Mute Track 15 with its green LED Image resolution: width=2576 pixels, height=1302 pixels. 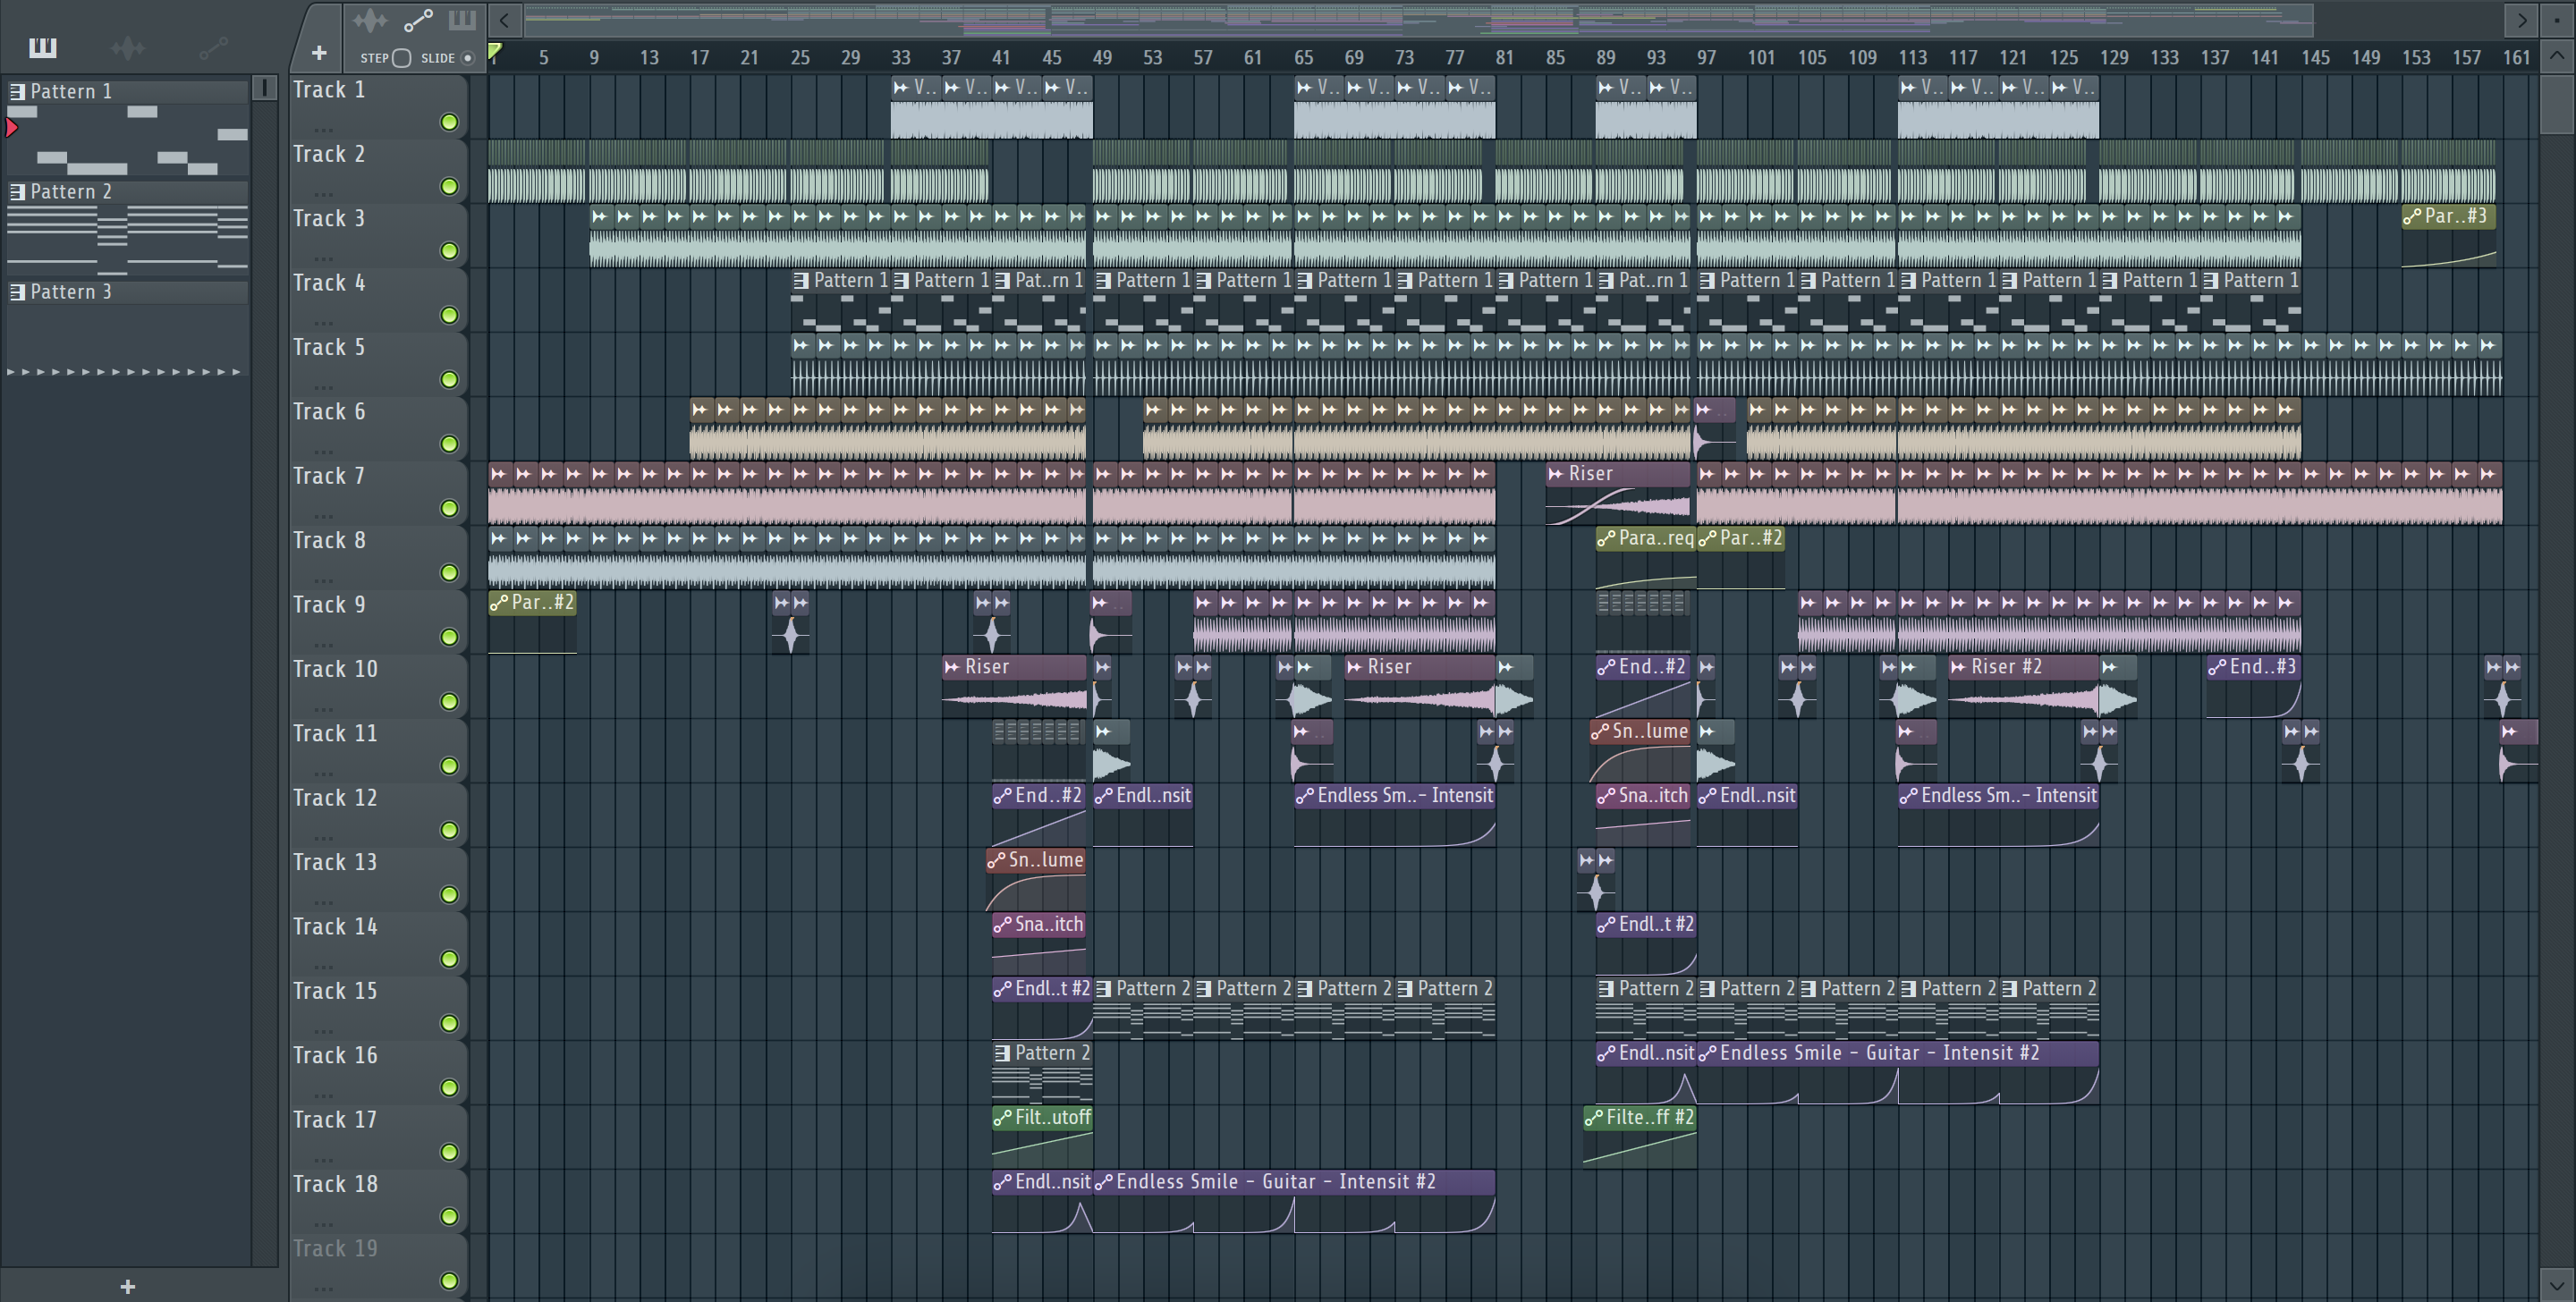pyautogui.click(x=449, y=1023)
